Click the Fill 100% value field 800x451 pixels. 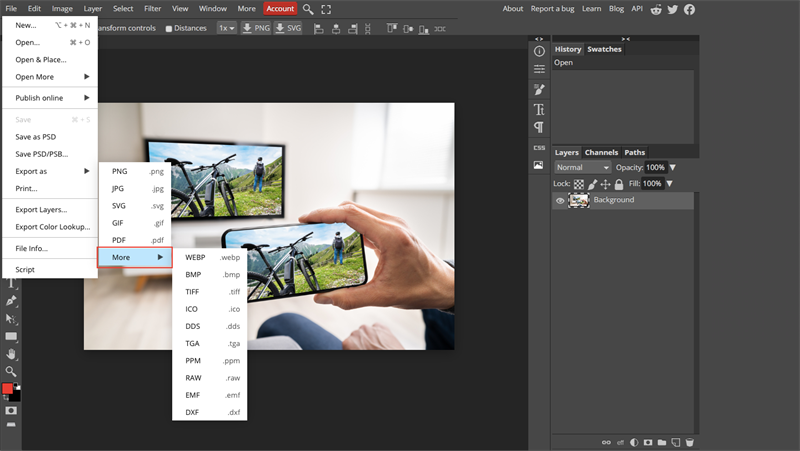click(652, 184)
